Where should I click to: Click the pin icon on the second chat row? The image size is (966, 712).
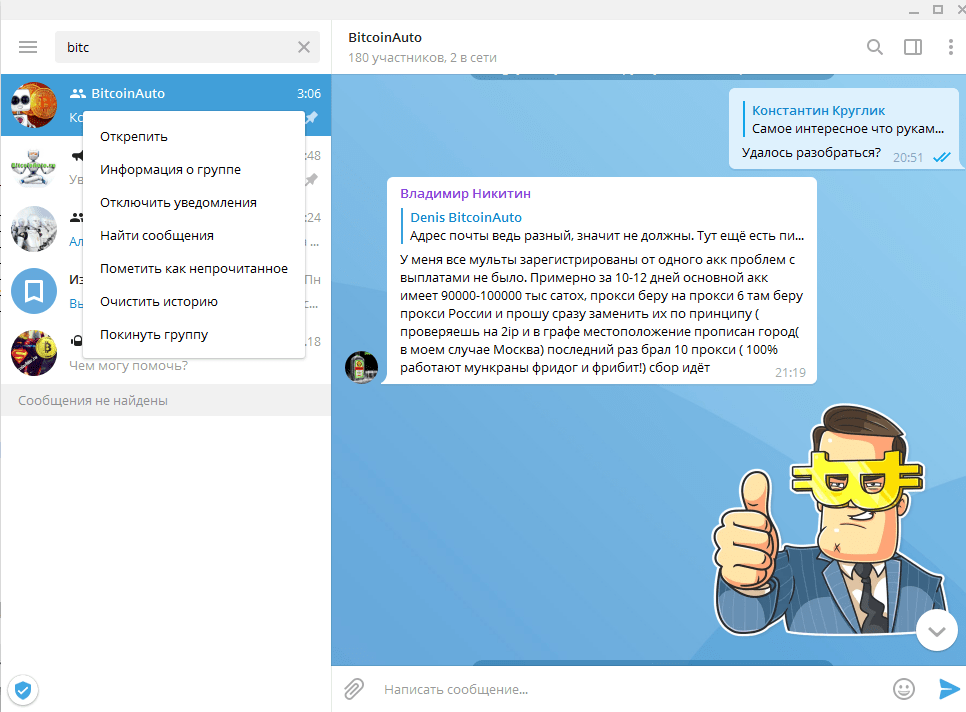pyautogui.click(x=312, y=179)
